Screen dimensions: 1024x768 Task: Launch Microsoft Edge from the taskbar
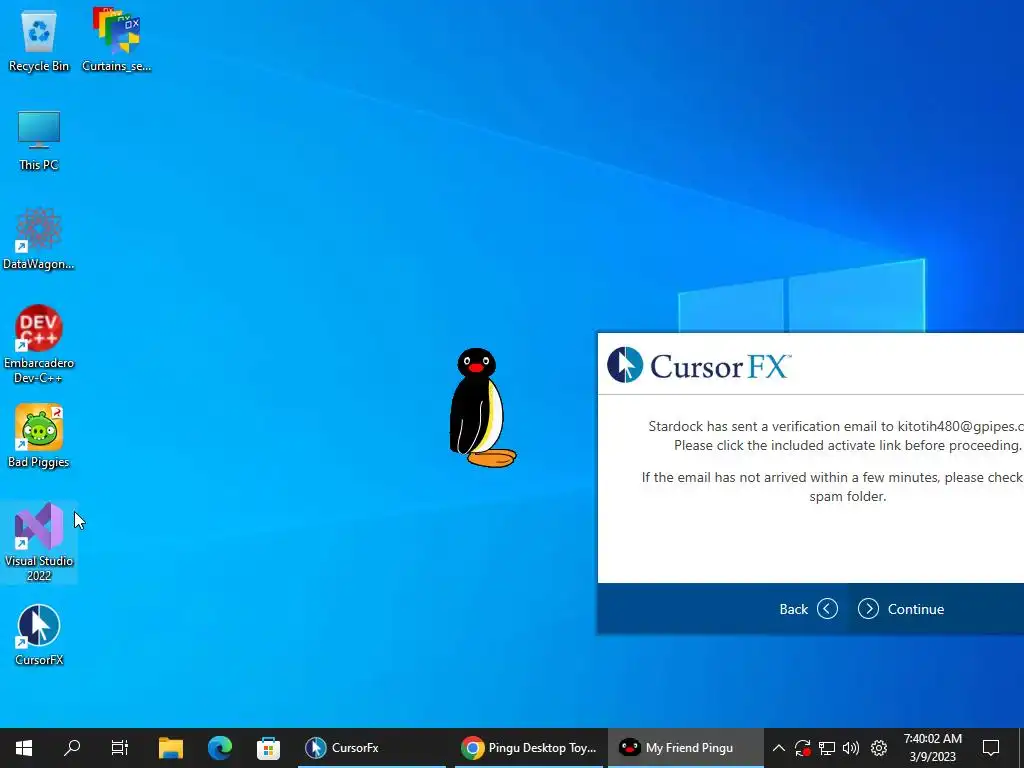[219, 748]
